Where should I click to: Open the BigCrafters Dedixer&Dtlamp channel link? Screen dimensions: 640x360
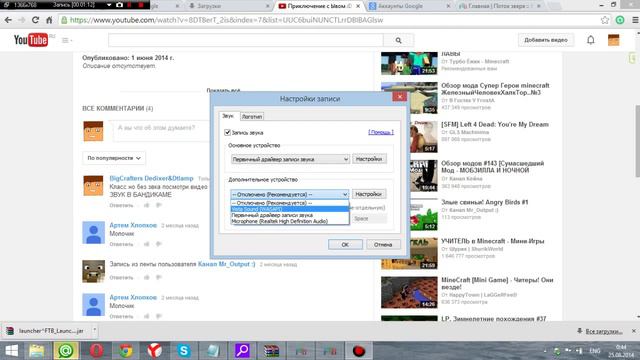tap(151, 178)
